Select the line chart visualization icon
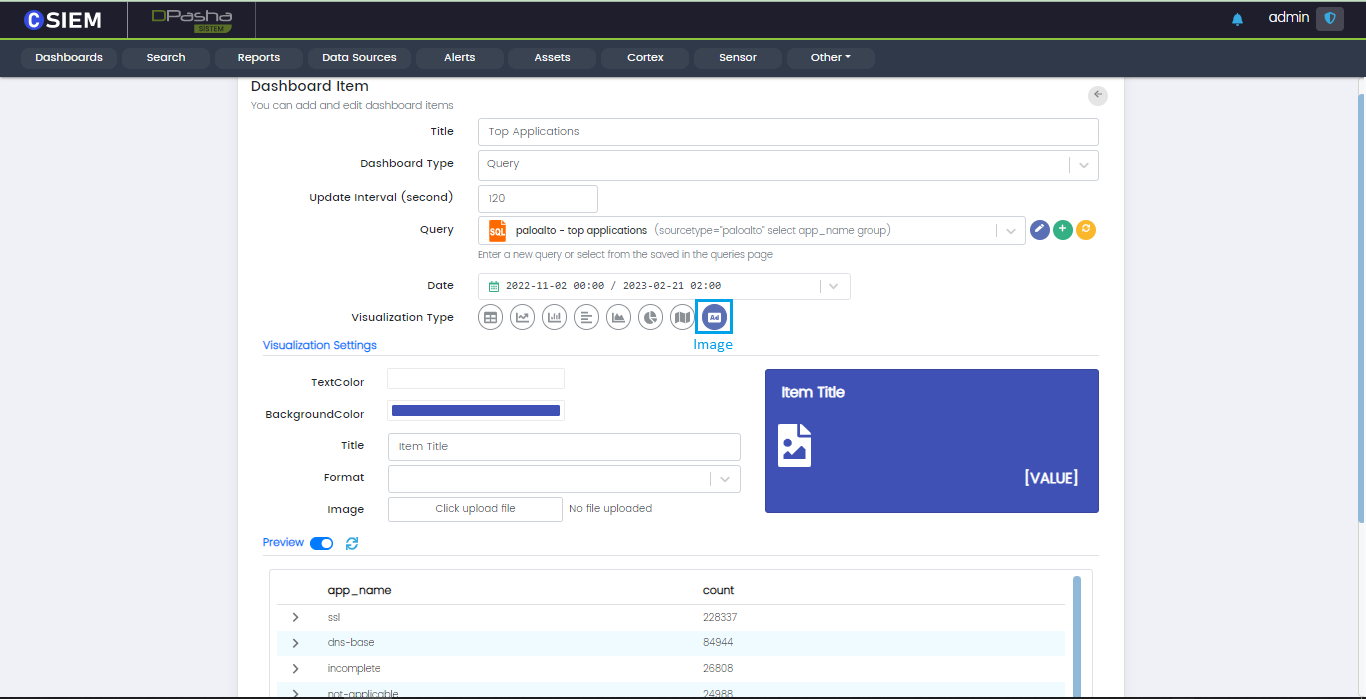This screenshot has height=699, width=1366. click(x=522, y=318)
